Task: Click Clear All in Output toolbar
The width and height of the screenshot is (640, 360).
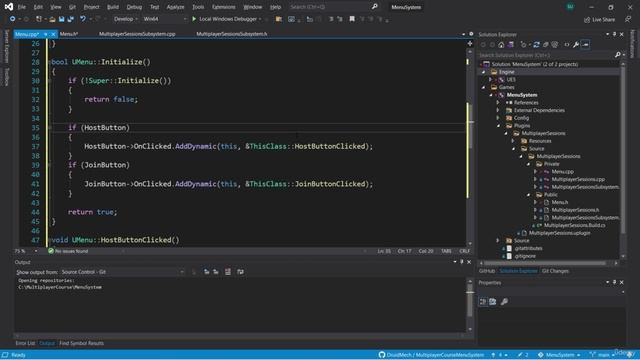Action: [228, 272]
